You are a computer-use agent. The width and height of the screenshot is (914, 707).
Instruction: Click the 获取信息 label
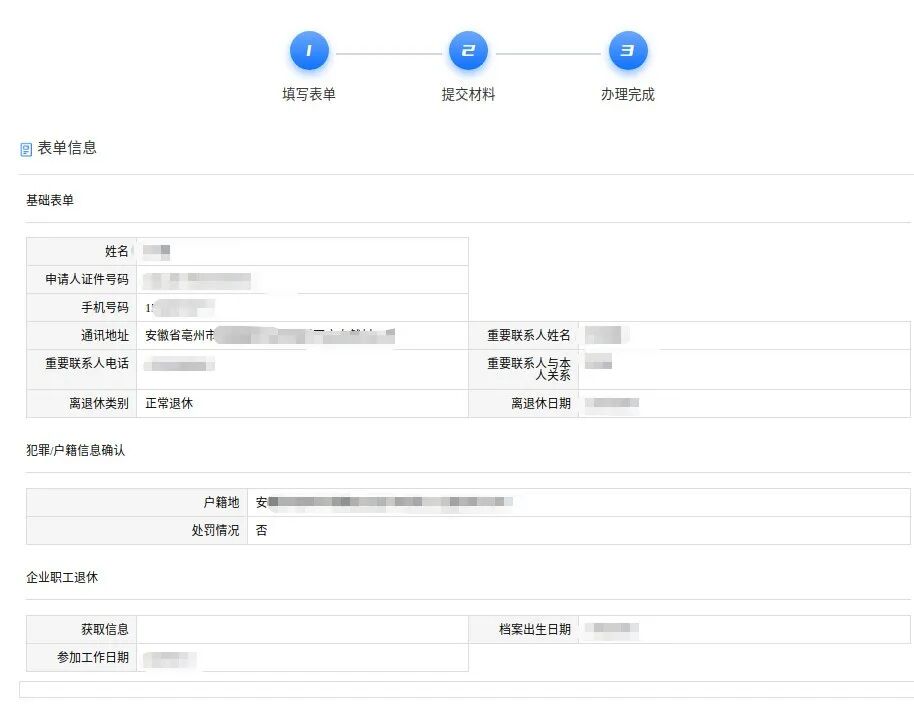[105, 629]
